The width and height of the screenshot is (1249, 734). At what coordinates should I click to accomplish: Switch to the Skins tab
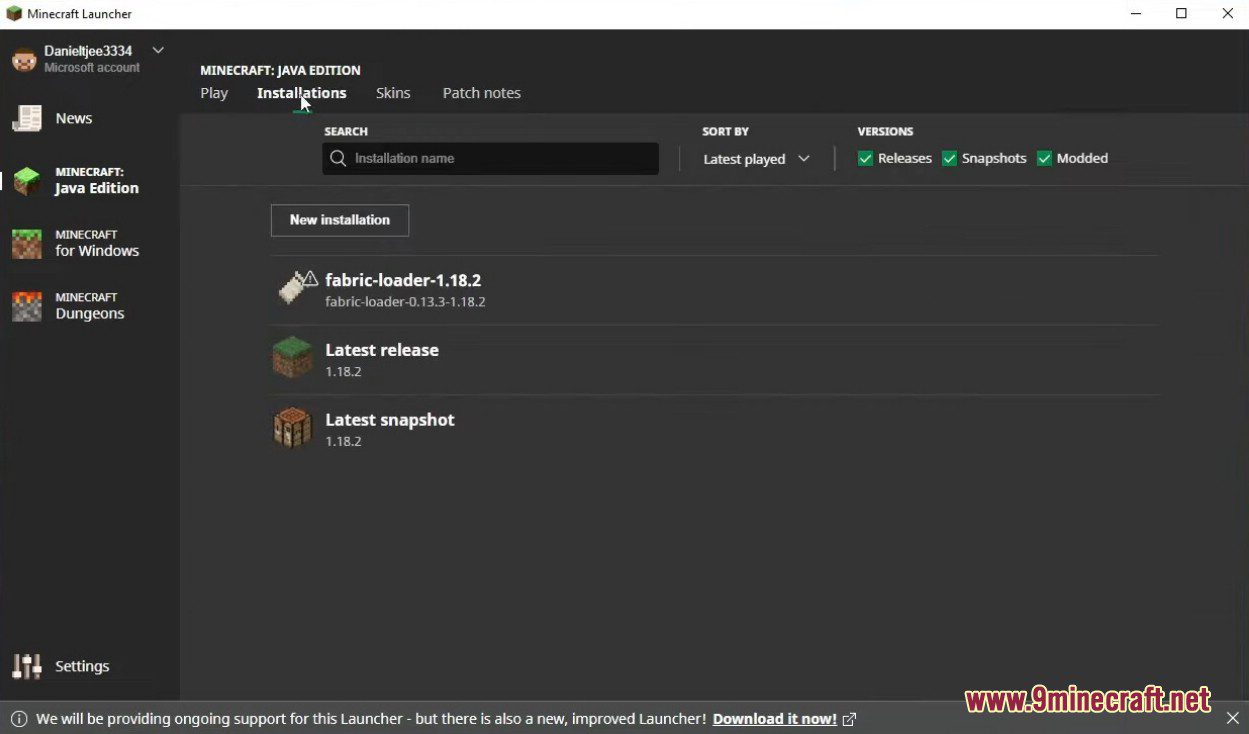click(393, 93)
